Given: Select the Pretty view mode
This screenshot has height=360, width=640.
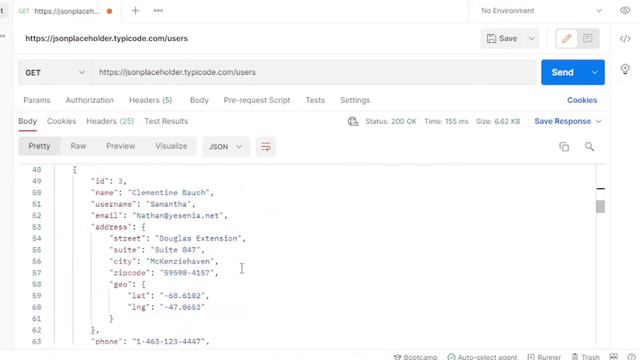Looking at the screenshot, I should (39, 146).
